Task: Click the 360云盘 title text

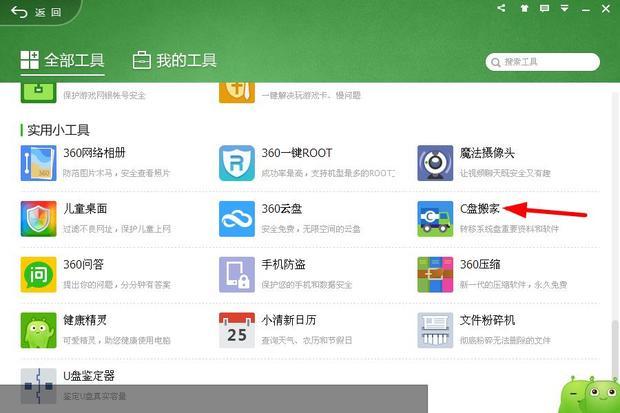Action: click(282, 208)
